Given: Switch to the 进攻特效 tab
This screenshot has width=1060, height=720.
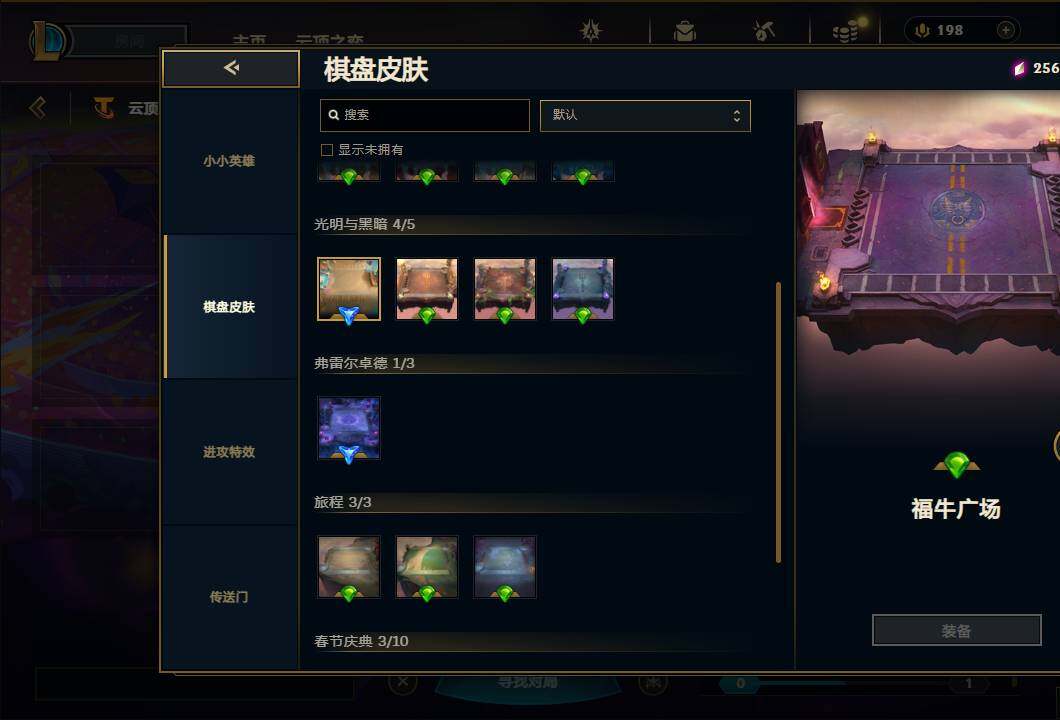Looking at the screenshot, I should pos(231,452).
